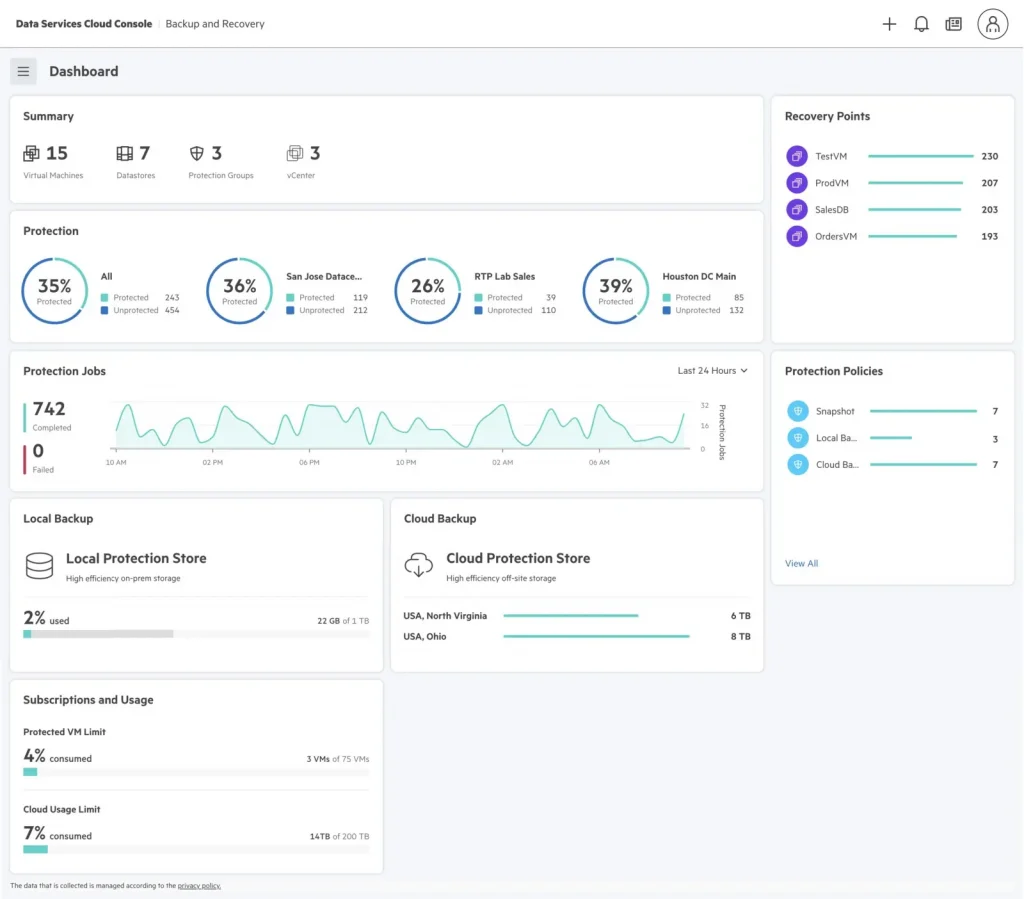The image size is (1024, 899).
Task: Click the Protection Groups shield icon
Action: point(197,153)
